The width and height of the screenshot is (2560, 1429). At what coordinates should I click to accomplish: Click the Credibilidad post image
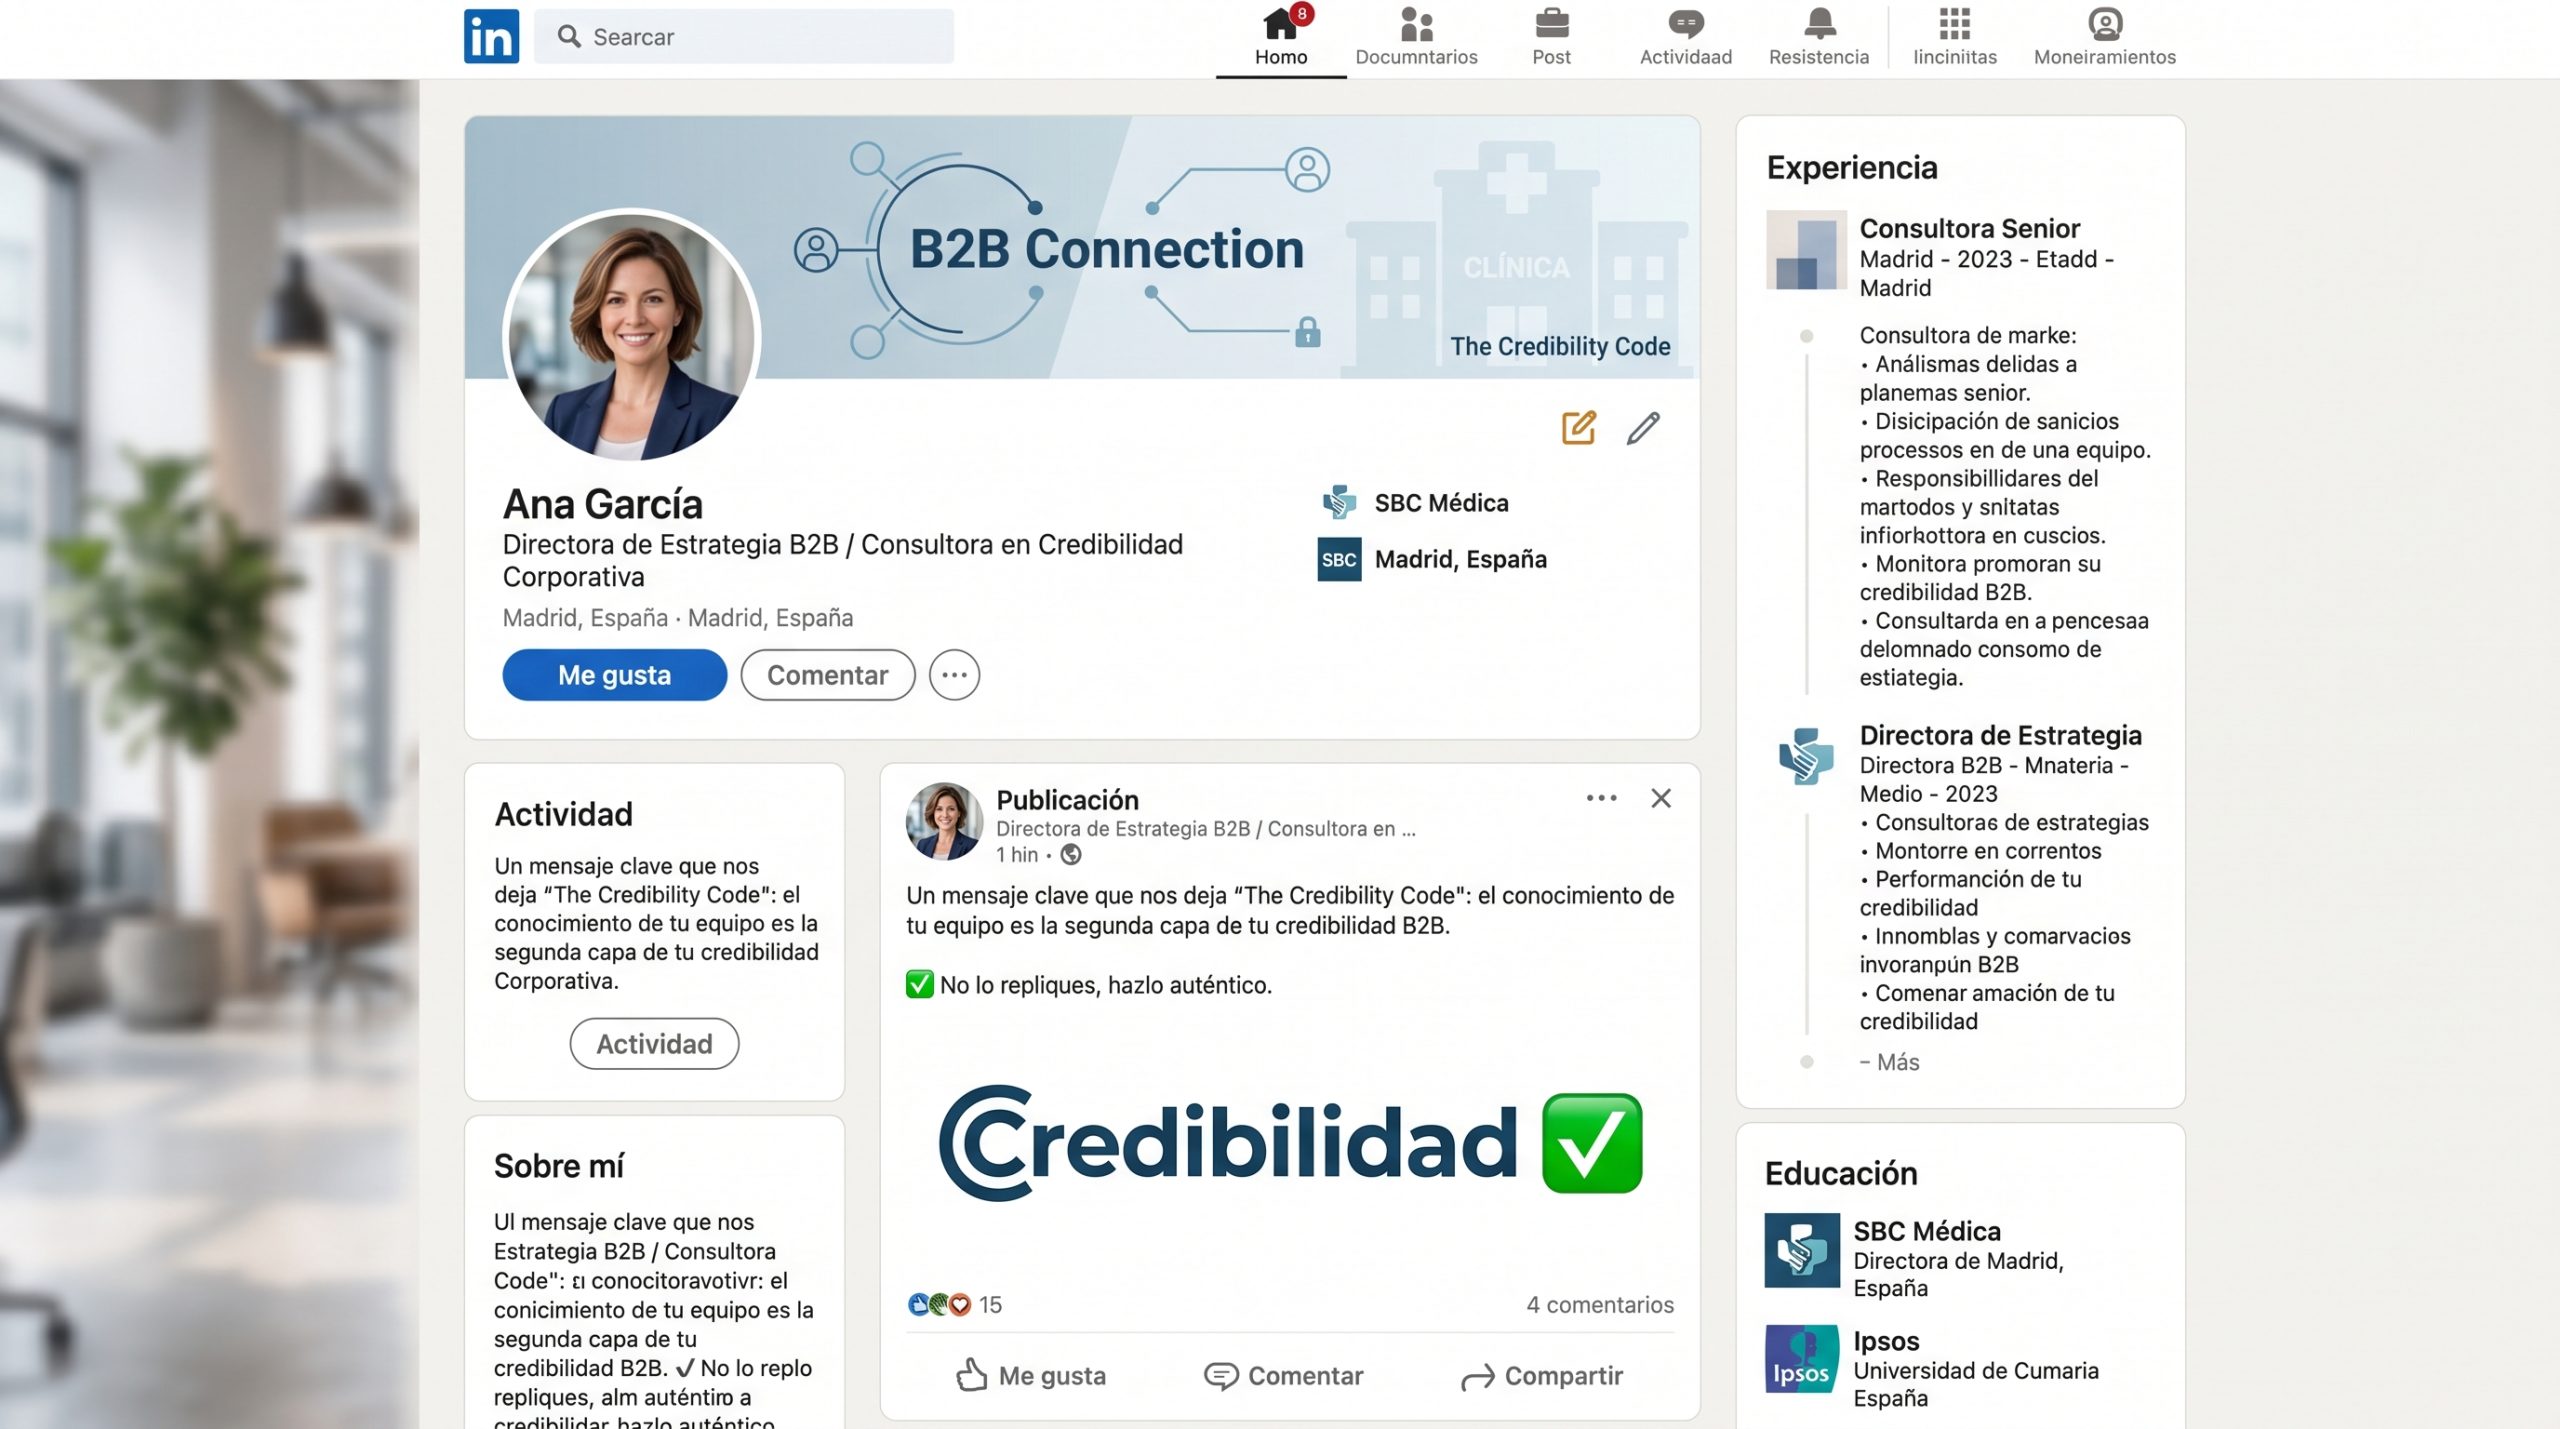click(1289, 1143)
